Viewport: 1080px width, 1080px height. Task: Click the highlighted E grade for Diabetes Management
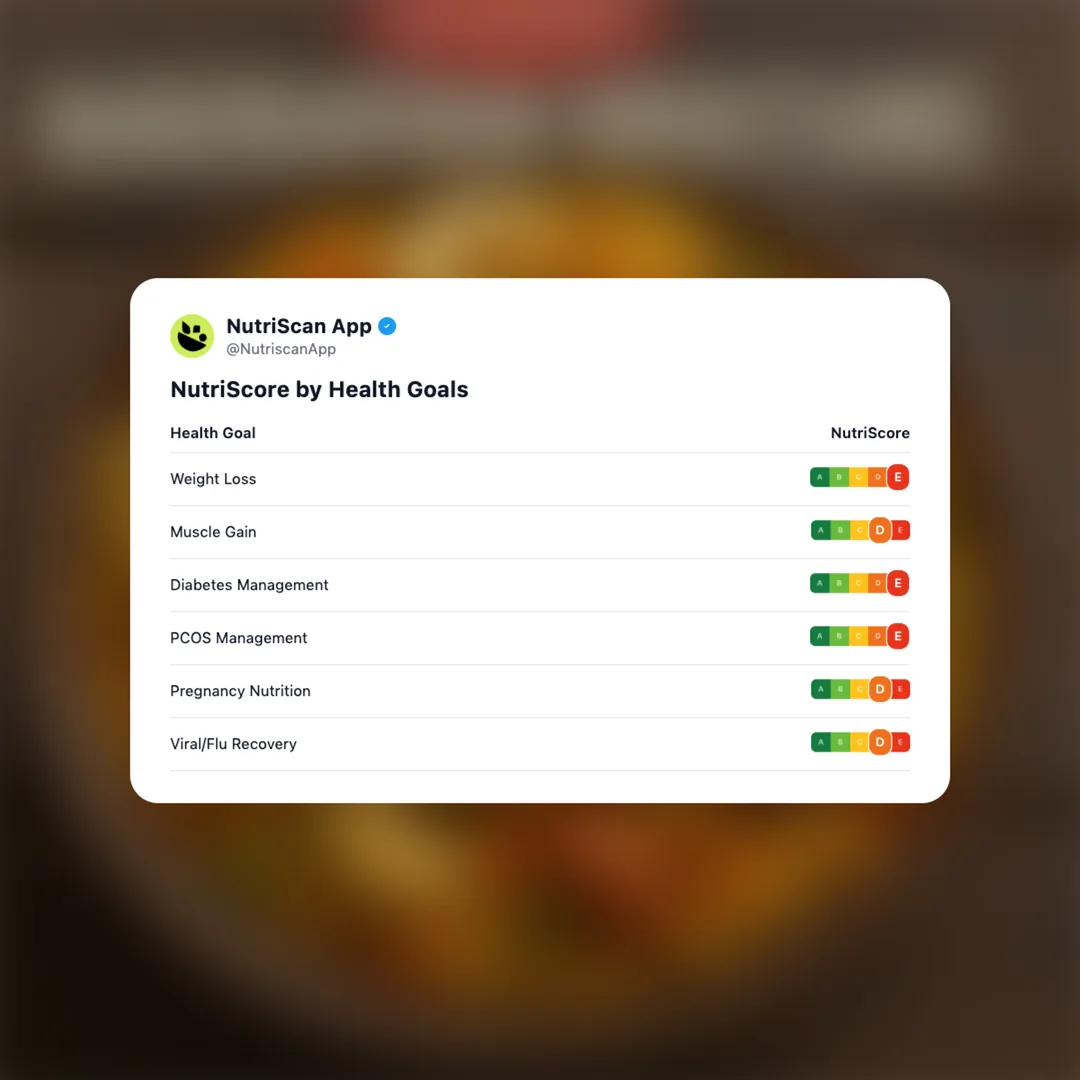[898, 584]
